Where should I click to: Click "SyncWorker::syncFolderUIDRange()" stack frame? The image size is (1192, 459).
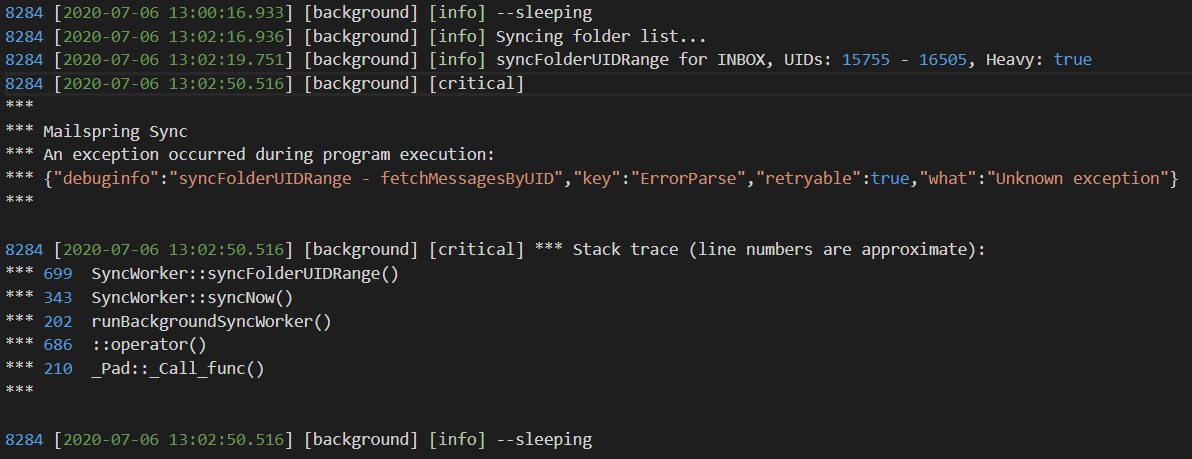(245, 273)
